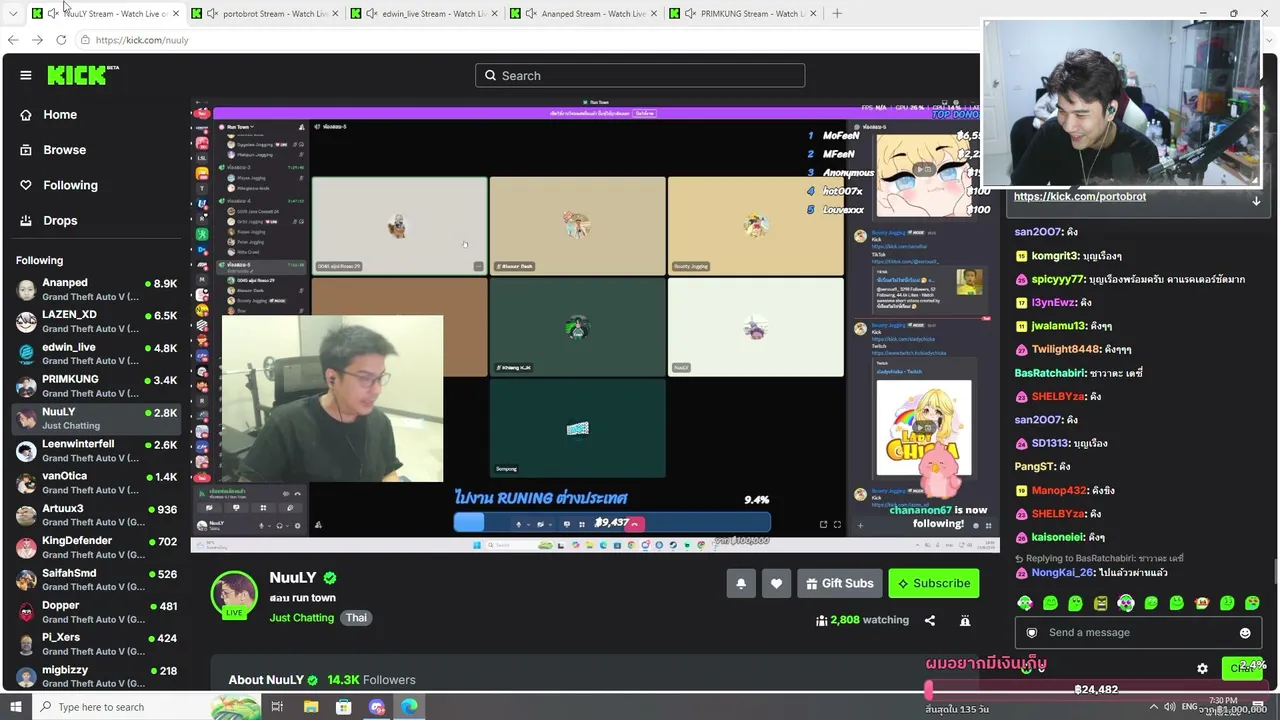Open Artuux3 channel in Following list

coord(96,515)
